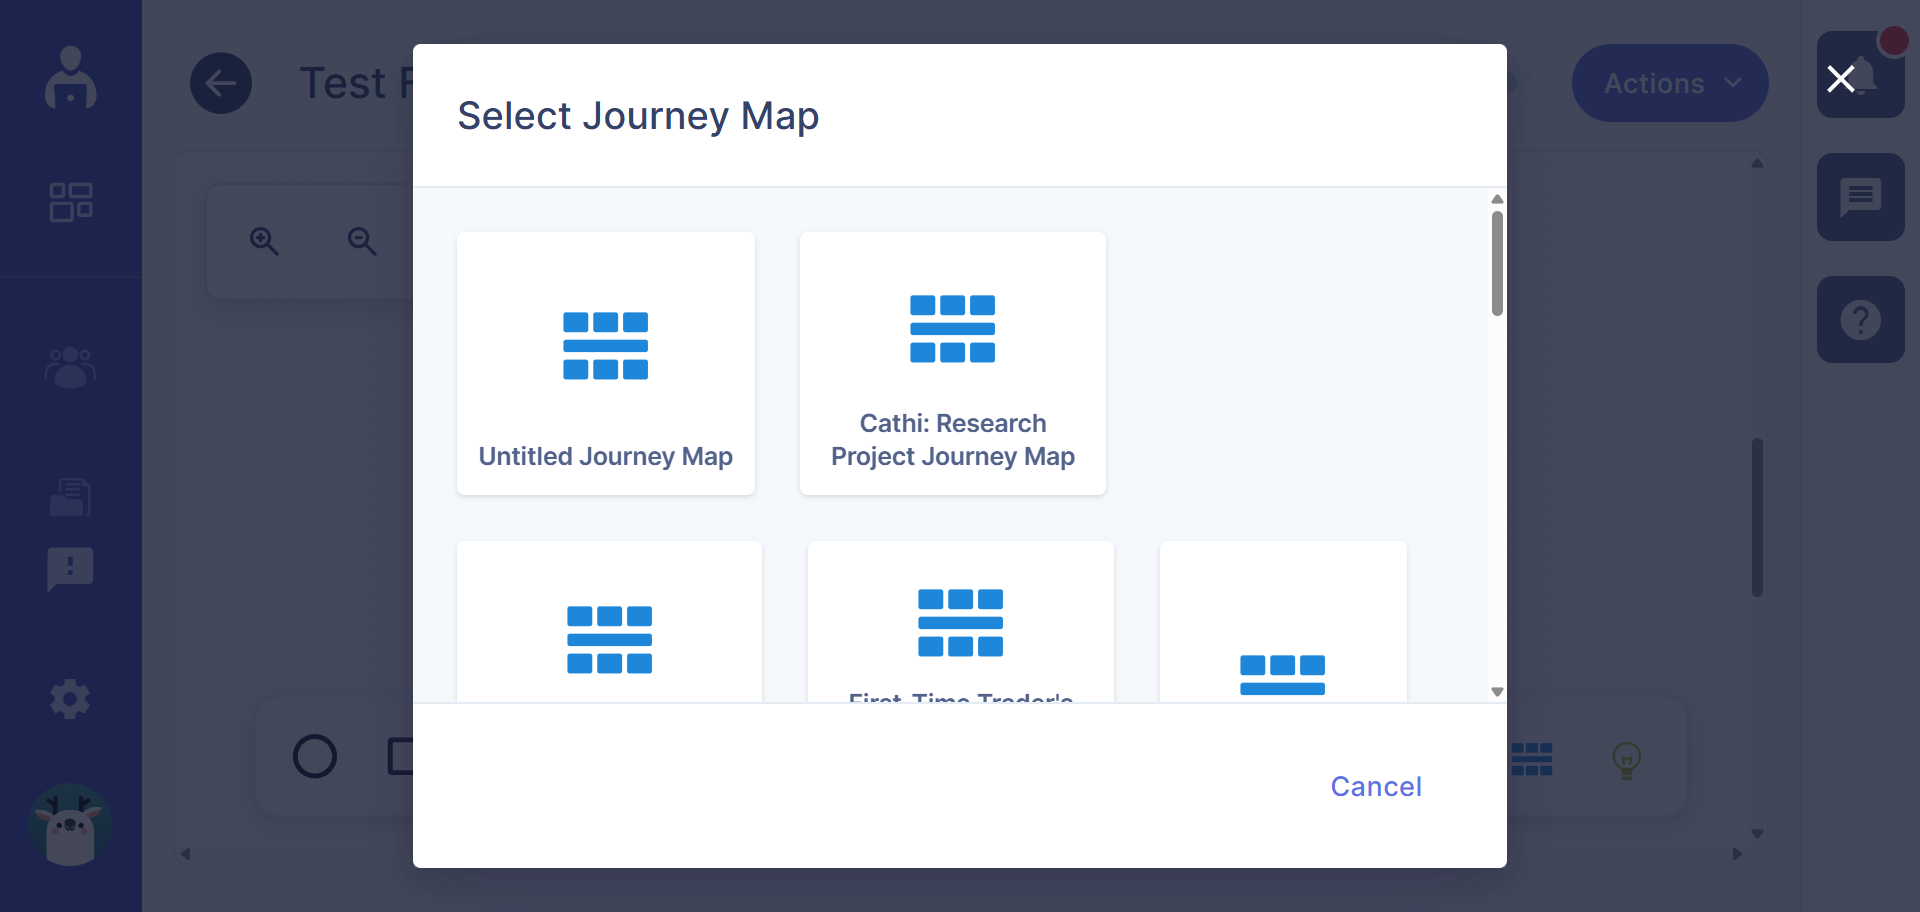Close the dialog with the X button

point(1841,79)
